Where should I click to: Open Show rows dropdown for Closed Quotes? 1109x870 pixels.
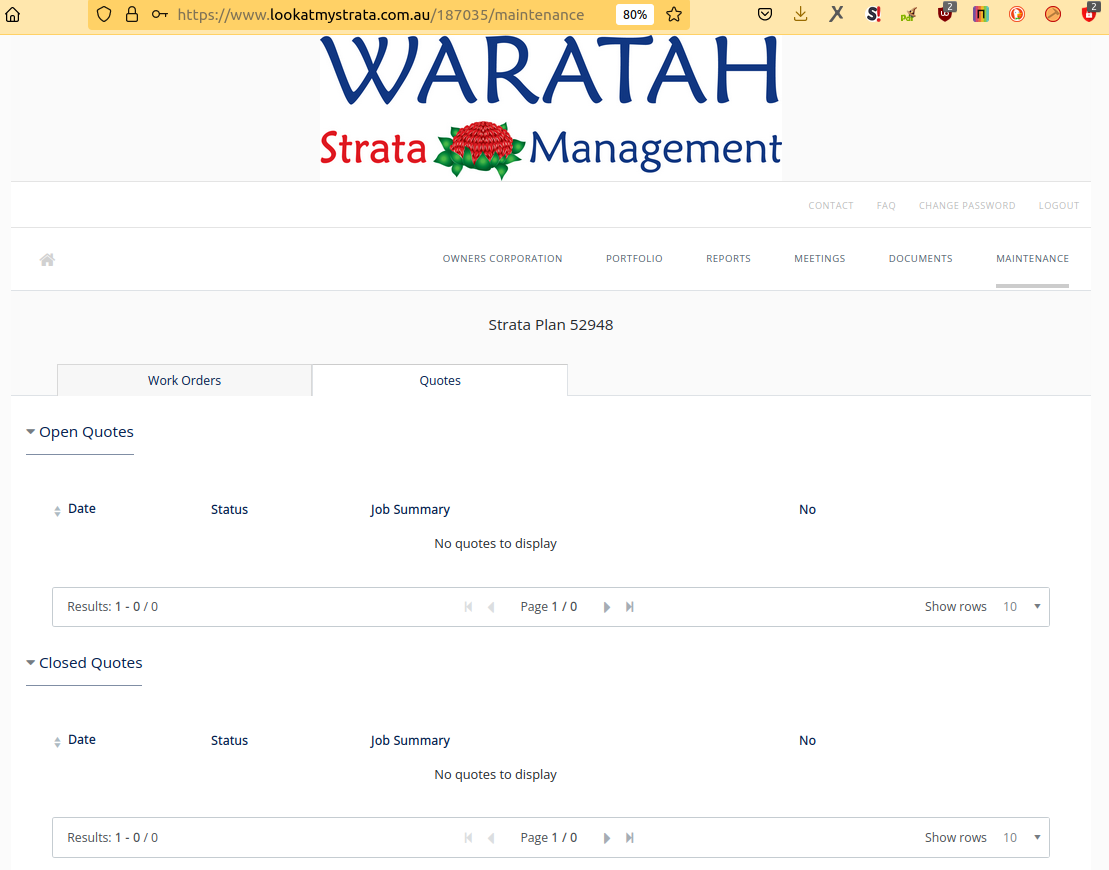click(1021, 838)
